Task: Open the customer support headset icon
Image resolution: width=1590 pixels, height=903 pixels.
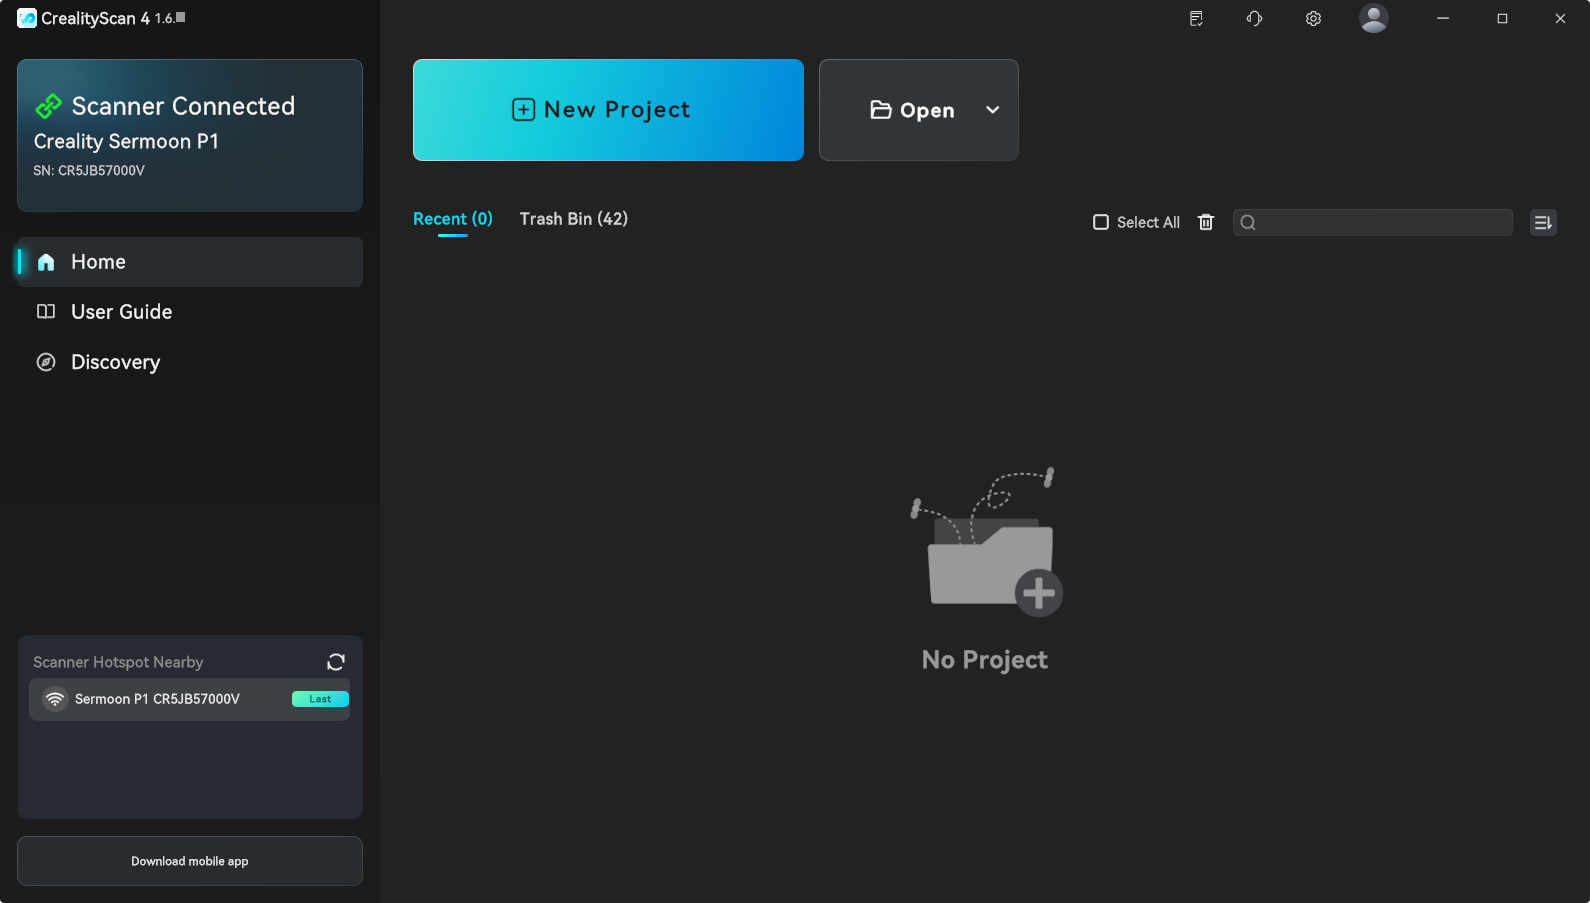Action: [x=1254, y=19]
